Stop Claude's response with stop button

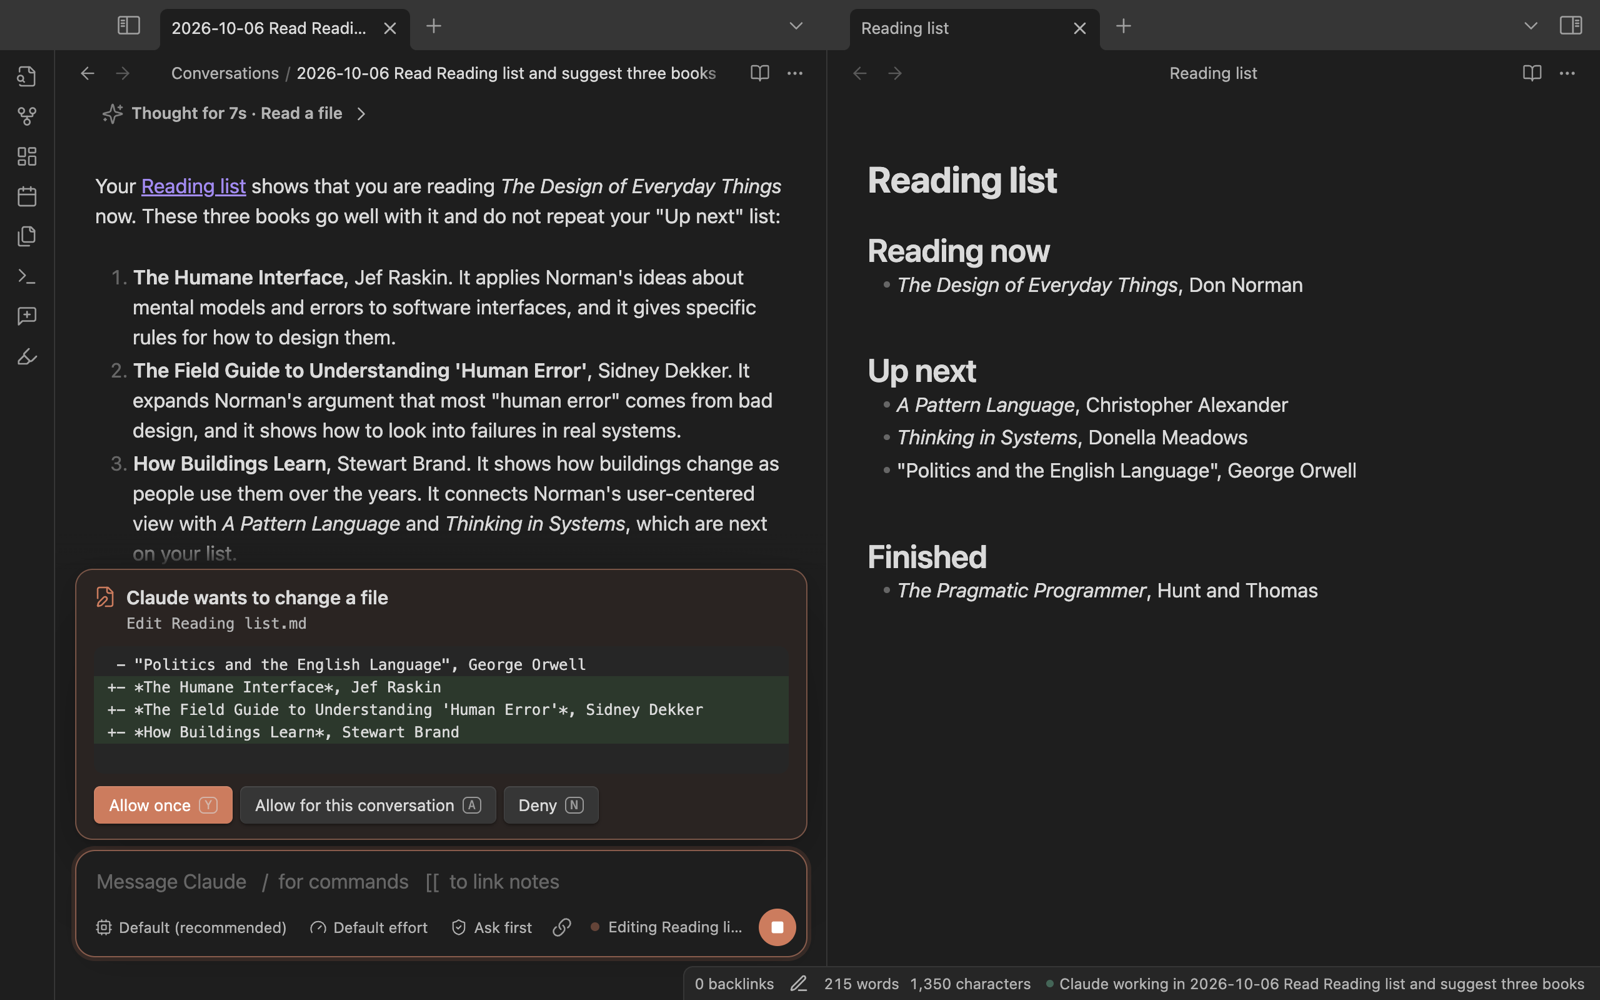(x=777, y=927)
